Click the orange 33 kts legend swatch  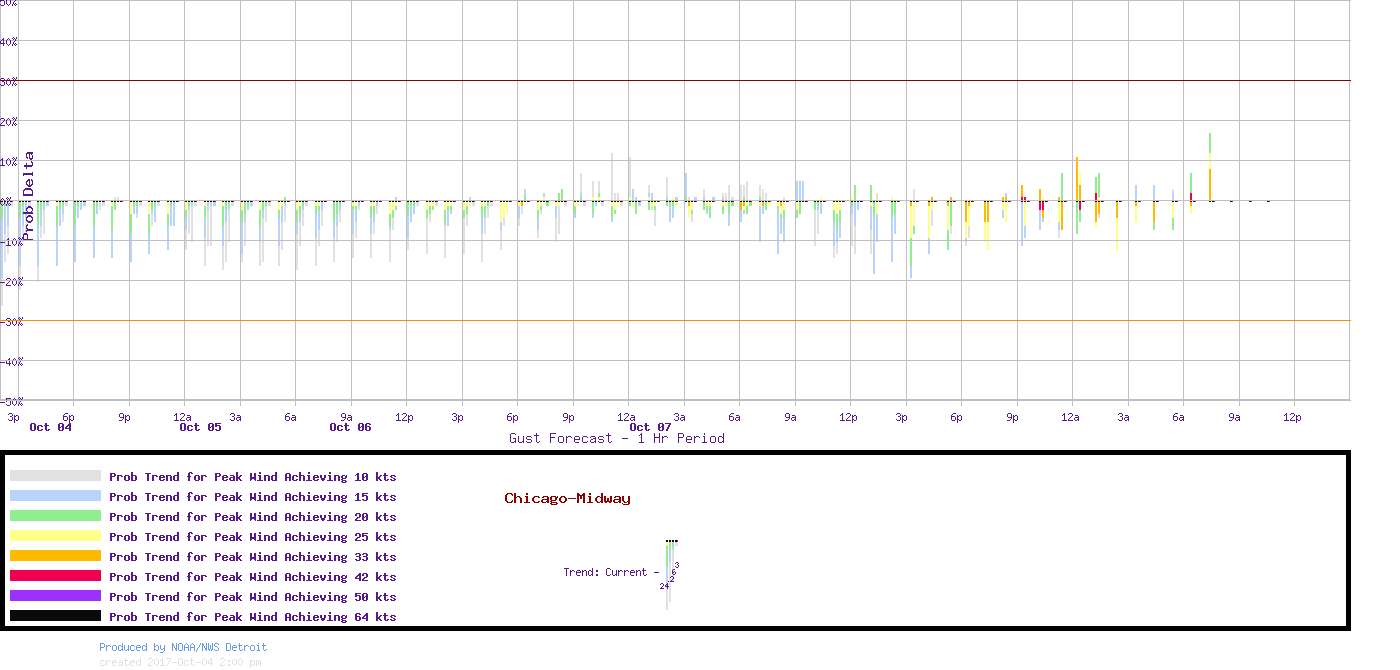pyautogui.click(x=55, y=556)
